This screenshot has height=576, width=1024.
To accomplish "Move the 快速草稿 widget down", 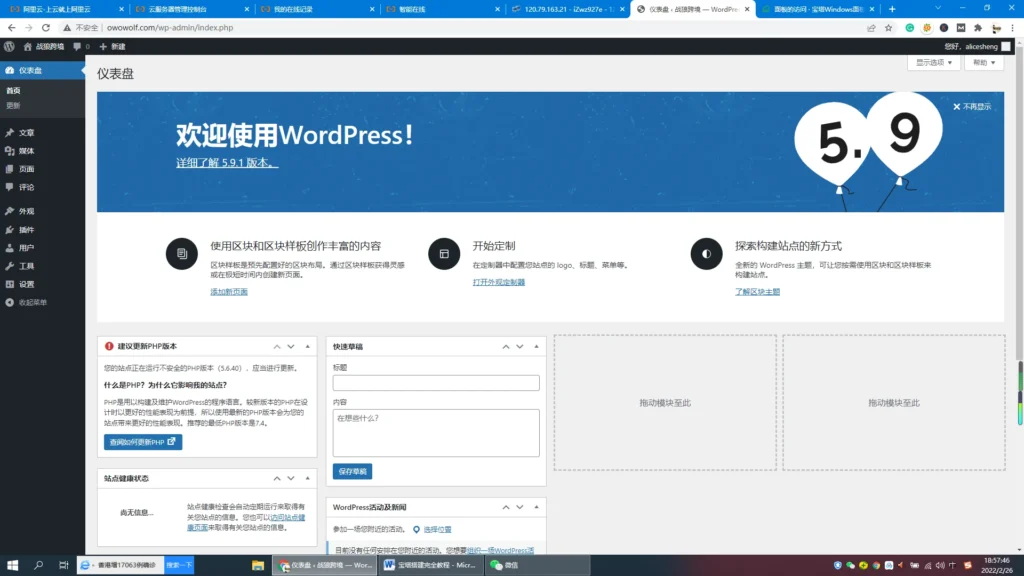I will pos(520,347).
